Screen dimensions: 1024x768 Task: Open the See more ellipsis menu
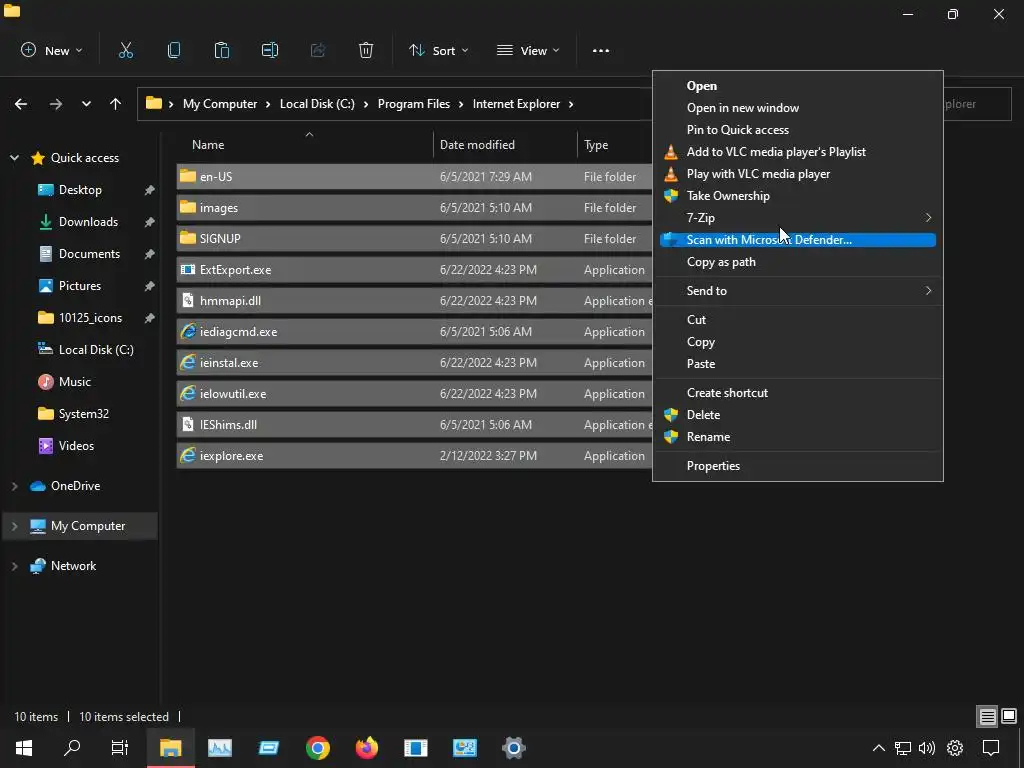click(601, 50)
